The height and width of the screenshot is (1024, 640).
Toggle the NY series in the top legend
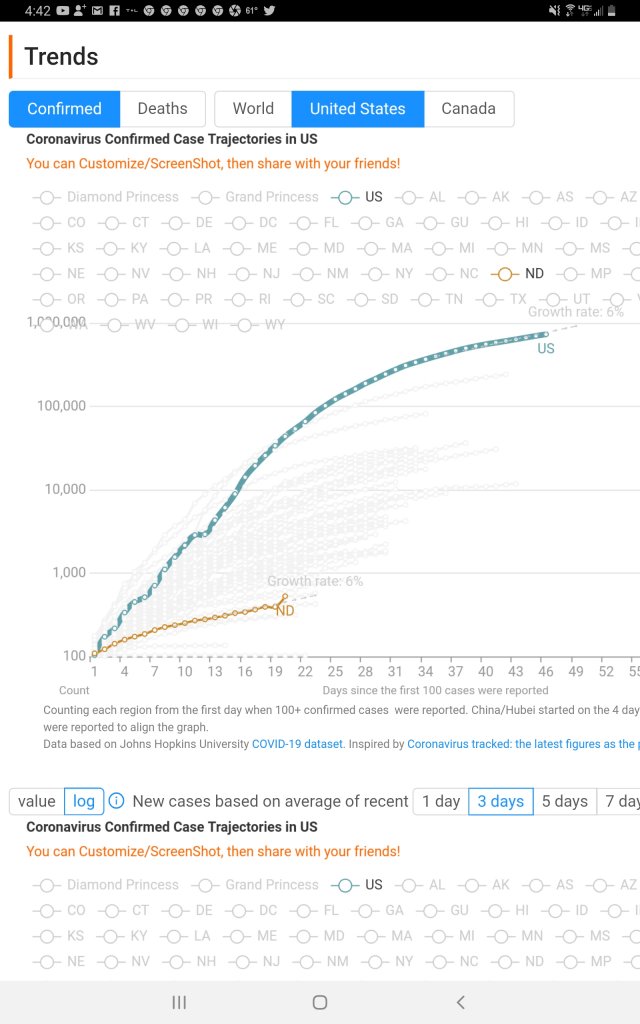point(389,273)
